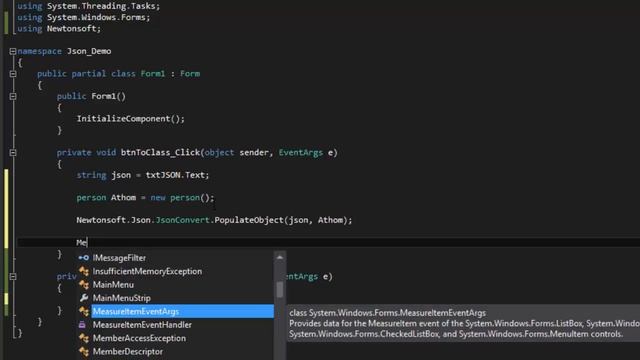Click the 'InitializeComponent();' call

click(131, 119)
